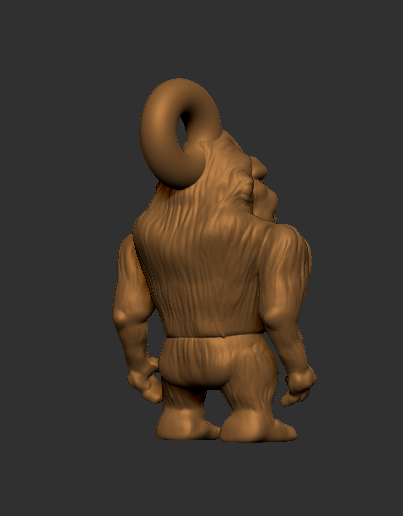Click the model's left clenched fist
The width and height of the screenshot is (403, 516).
[144, 381]
